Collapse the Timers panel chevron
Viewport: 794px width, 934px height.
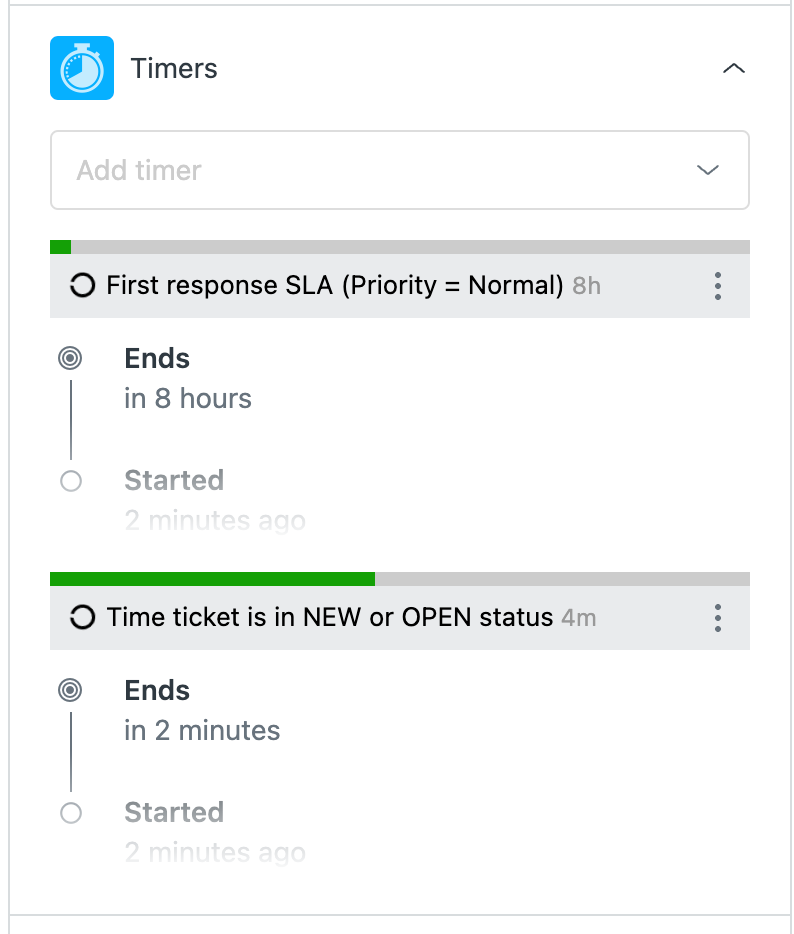pyautogui.click(x=734, y=68)
